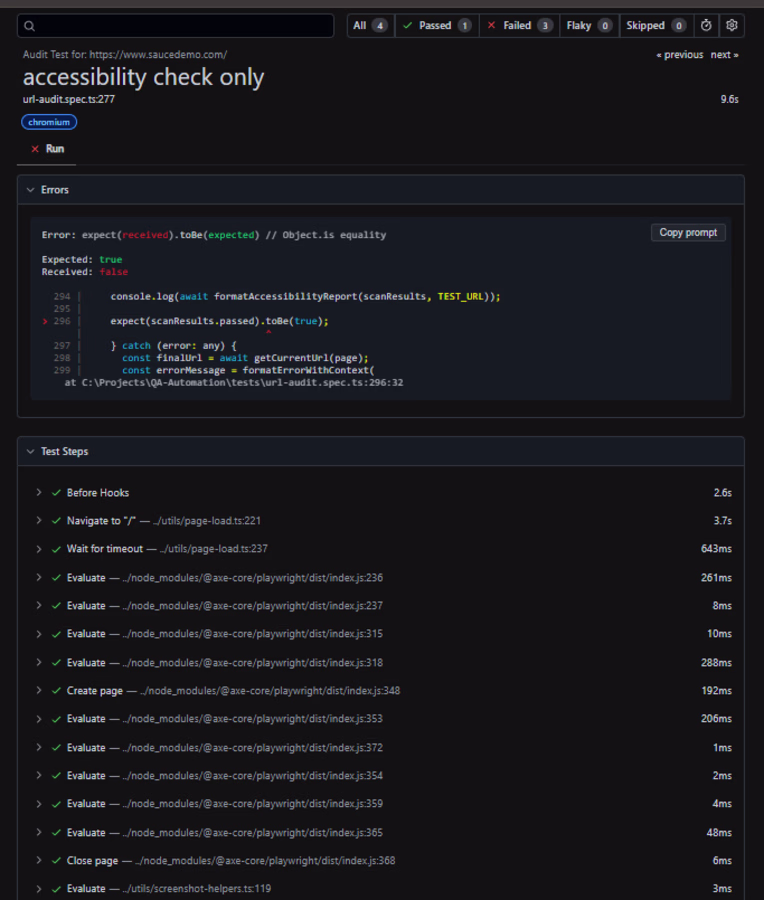Click checkmark beside Wait for timeout
The height and width of the screenshot is (900, 764).
coord(56,549)
